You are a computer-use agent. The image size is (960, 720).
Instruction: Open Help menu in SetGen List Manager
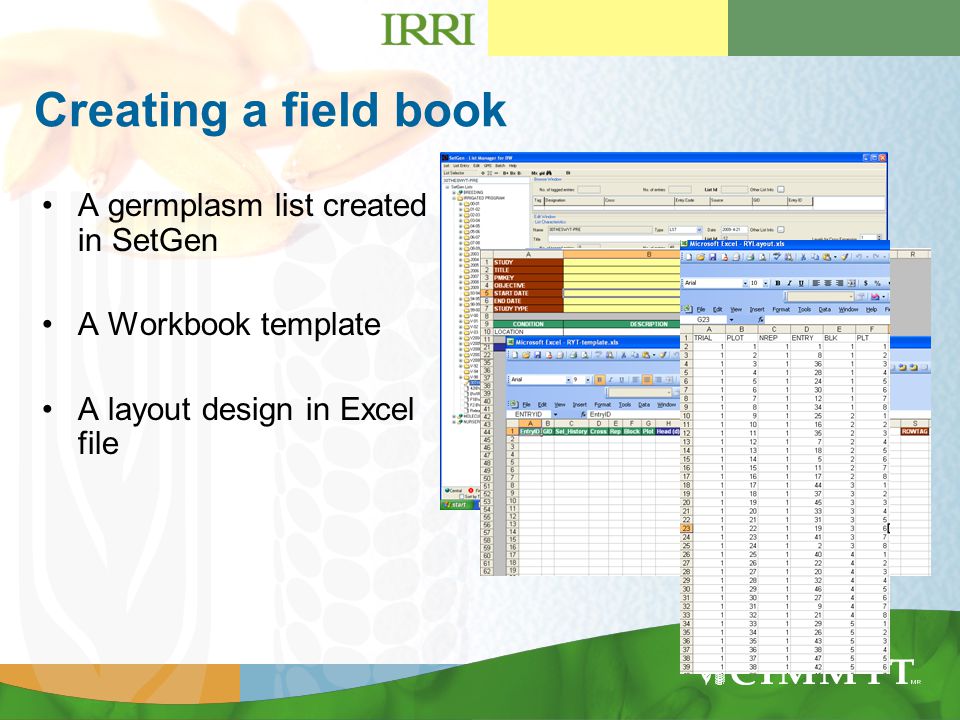tap(513, 166)
